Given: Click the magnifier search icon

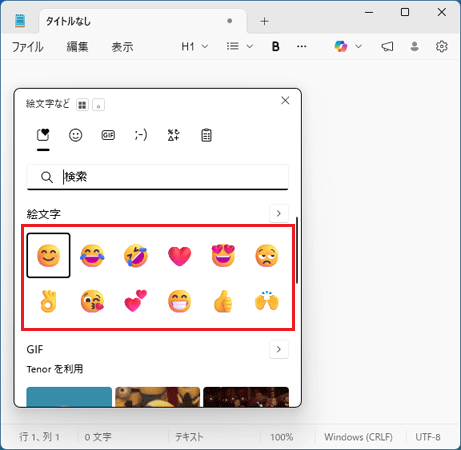Looking at the screenshot, I should tap(47, 177).
